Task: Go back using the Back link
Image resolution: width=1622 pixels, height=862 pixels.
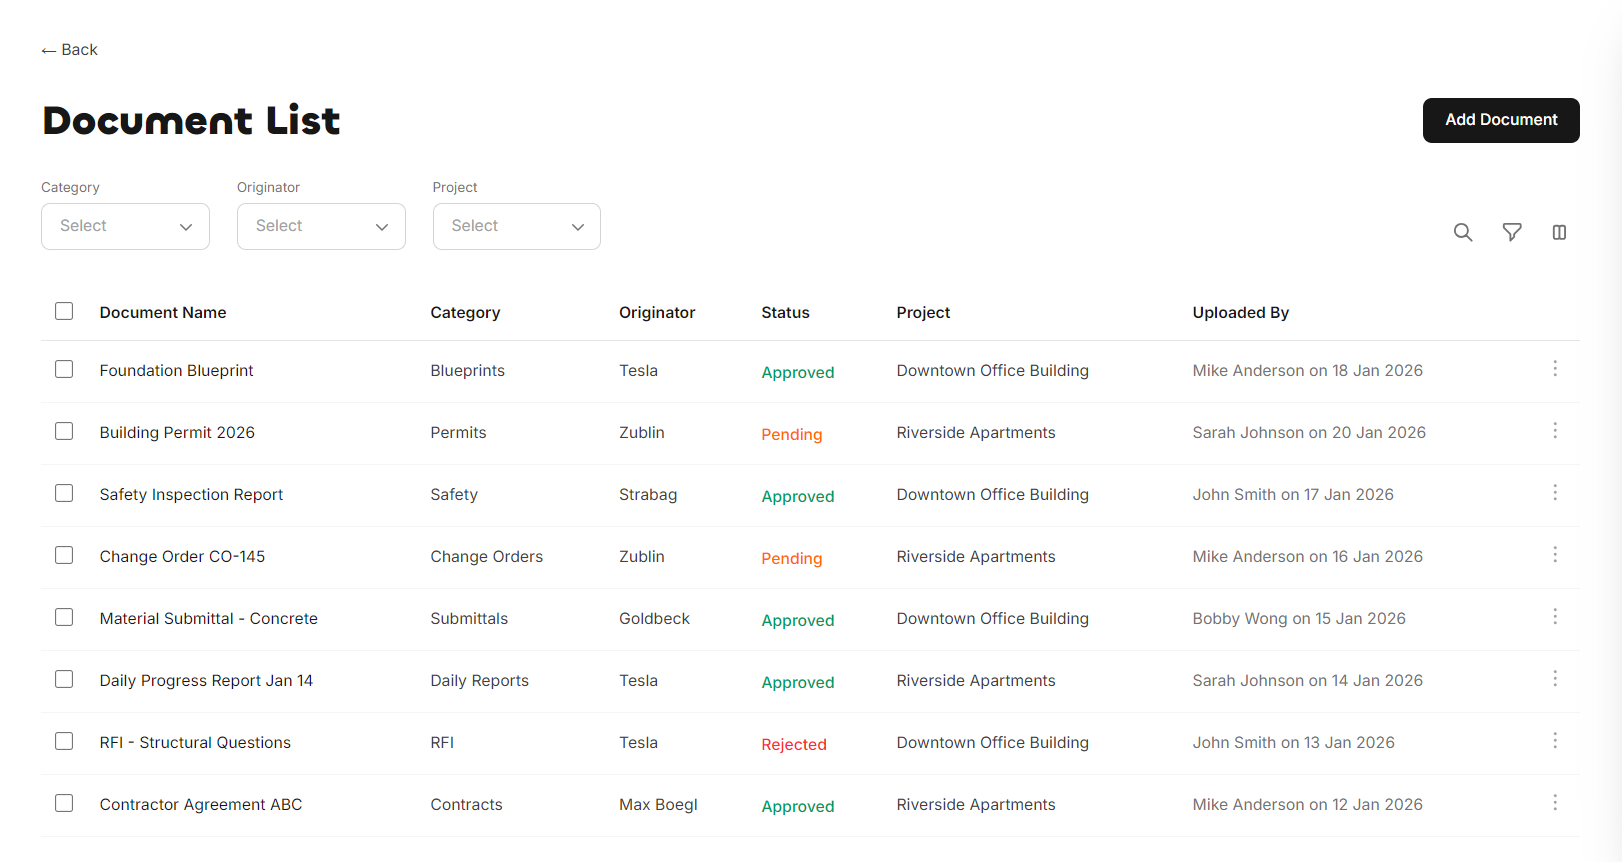Action: click(70, 50)
